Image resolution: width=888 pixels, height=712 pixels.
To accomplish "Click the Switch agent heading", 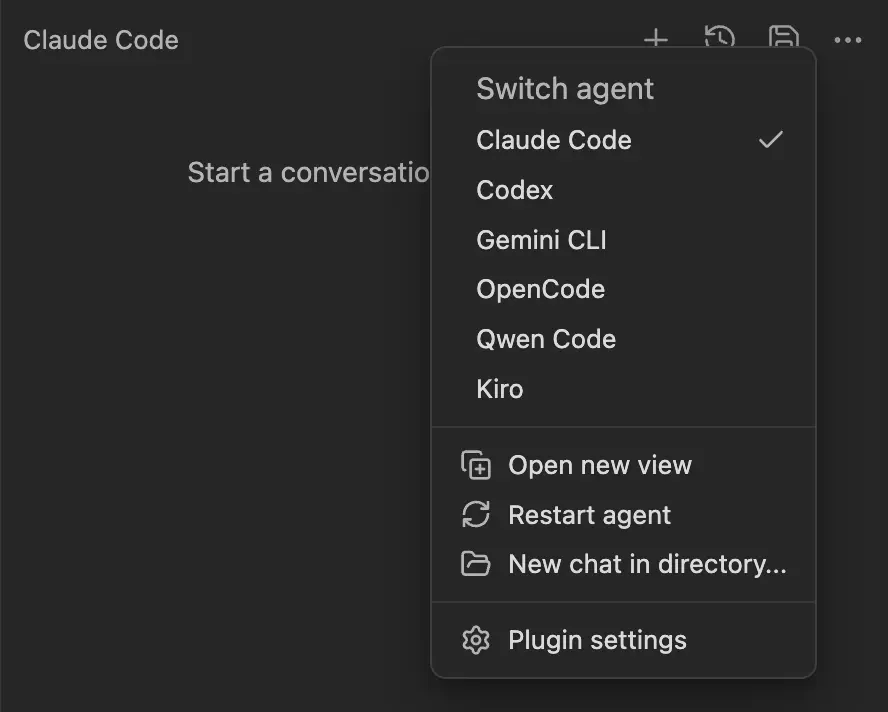I will 565,88.
